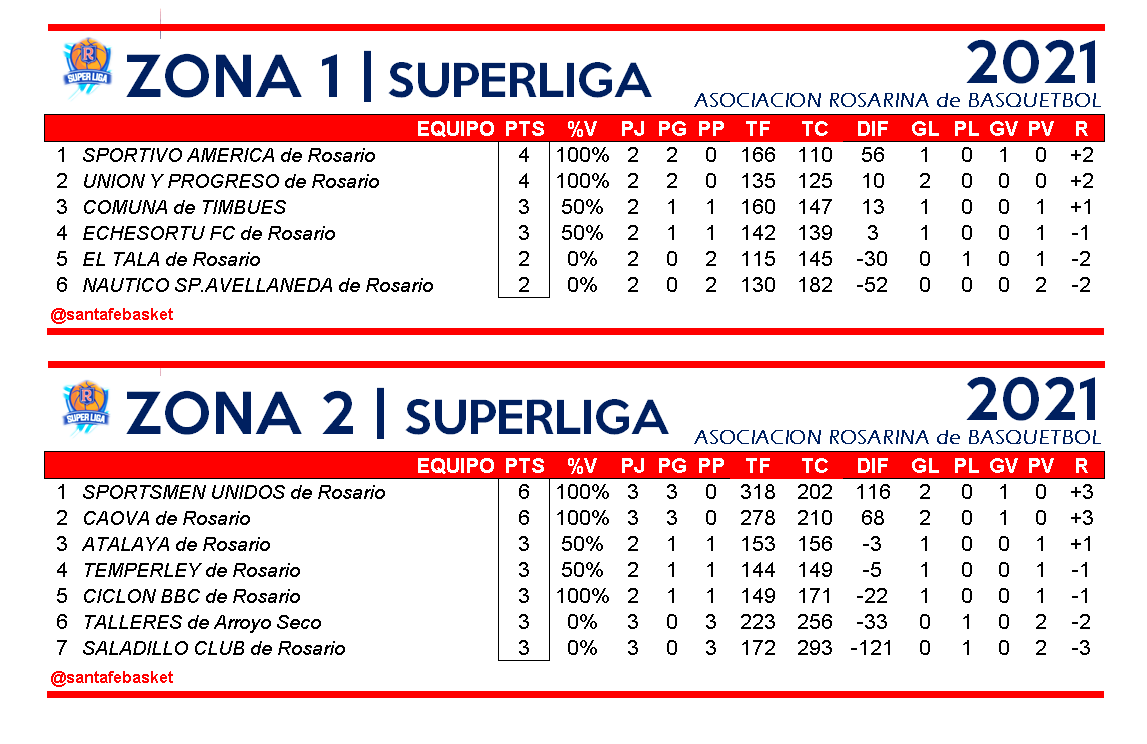Image resolution: width=1147 pixels, height=744 pixels.
Task: Click the TF column header in Zona 1
Action: [757, 128]
